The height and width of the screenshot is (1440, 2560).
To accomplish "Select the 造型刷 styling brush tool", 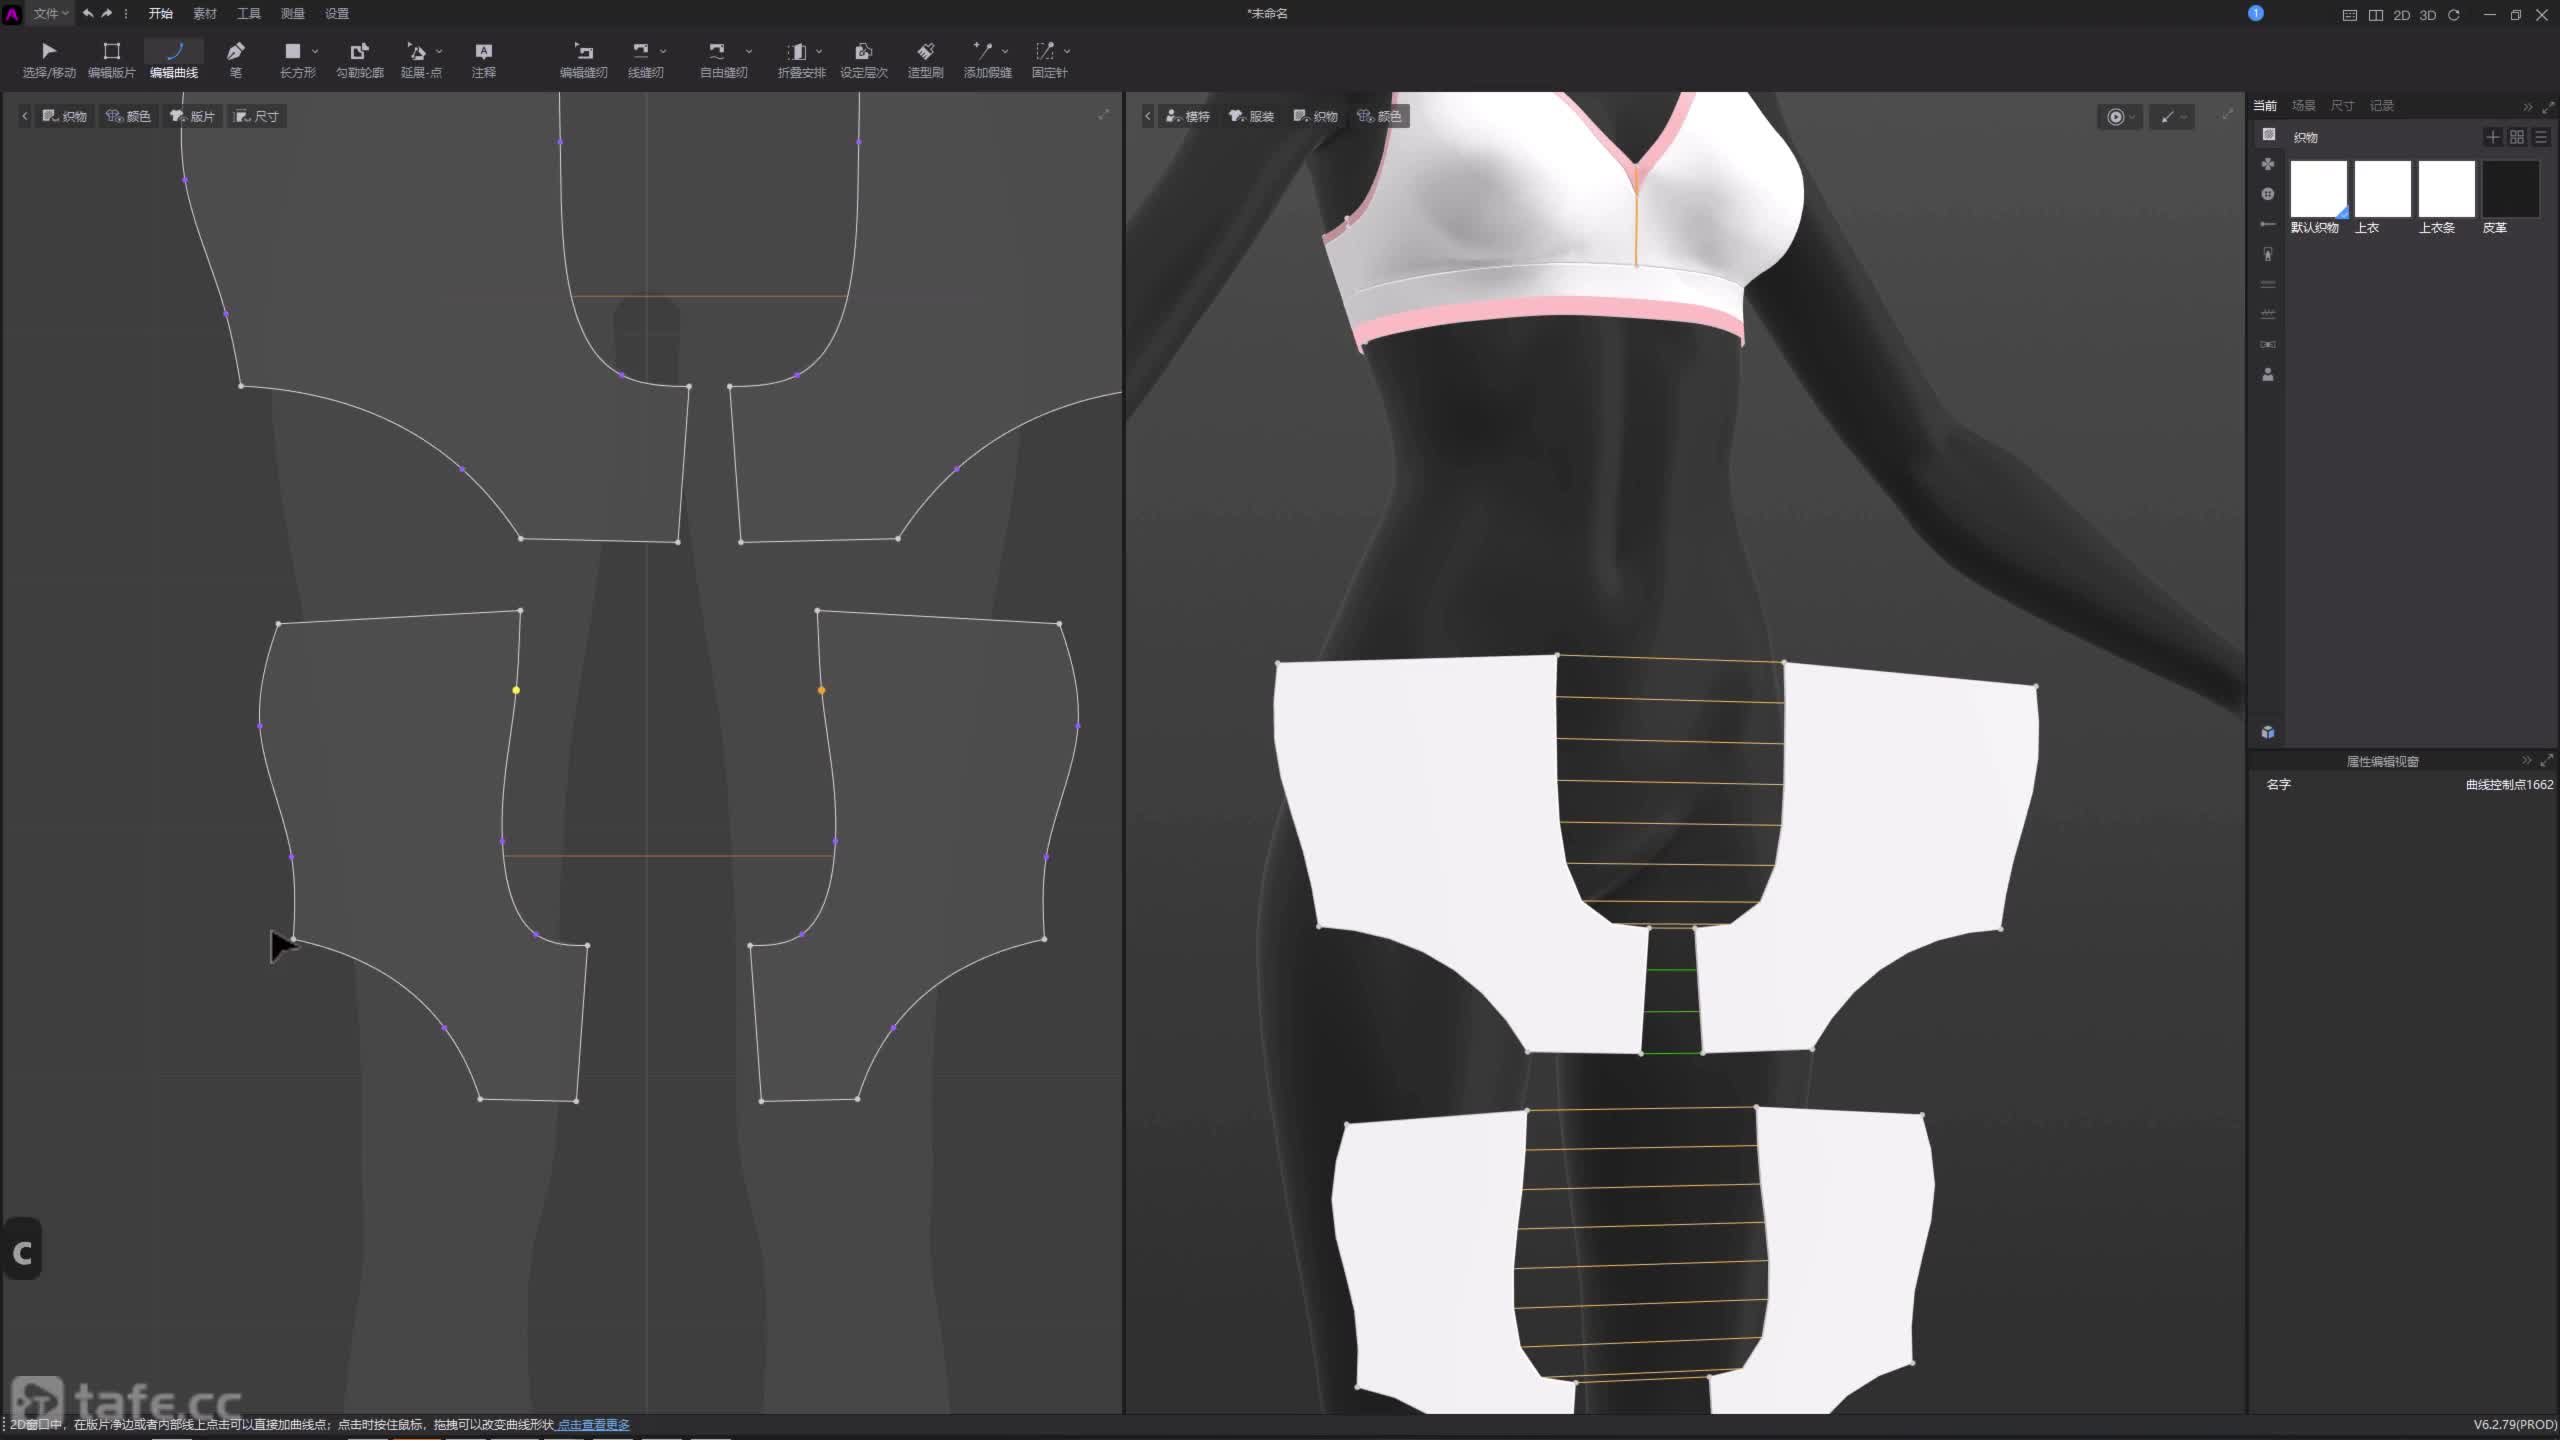I will click(926, 59).
